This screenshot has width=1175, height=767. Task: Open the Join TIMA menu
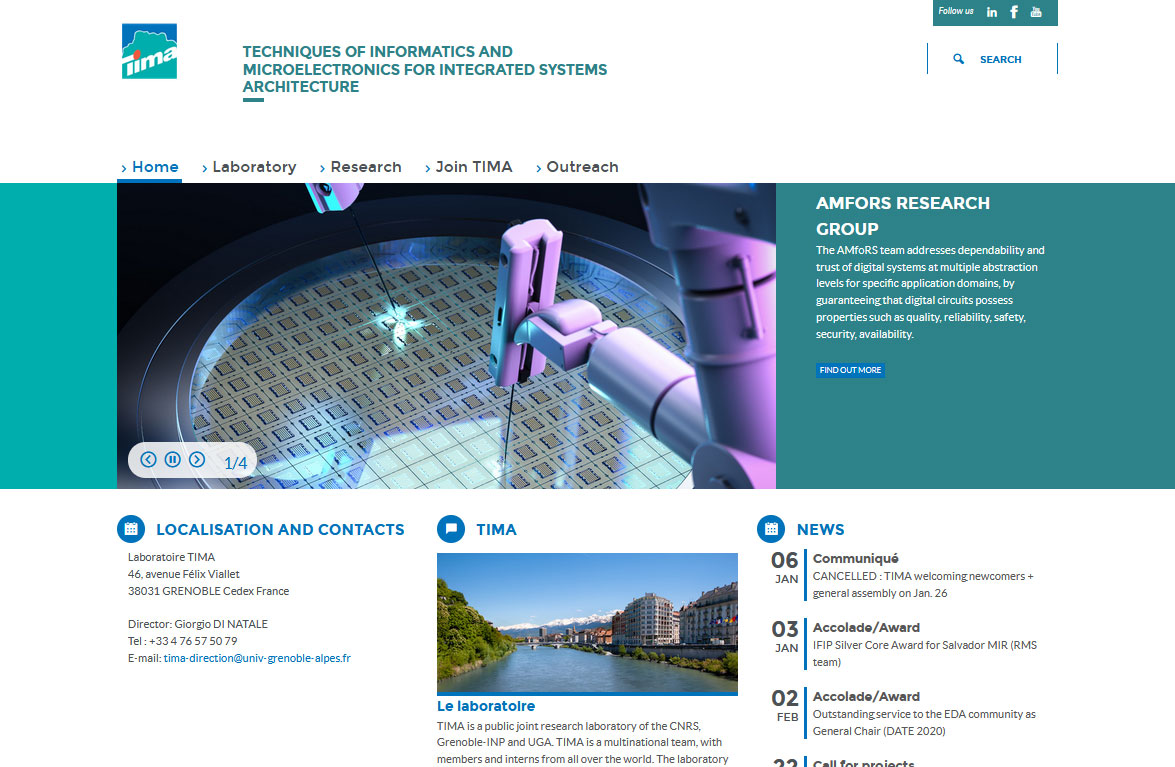(x=468, y=167)
